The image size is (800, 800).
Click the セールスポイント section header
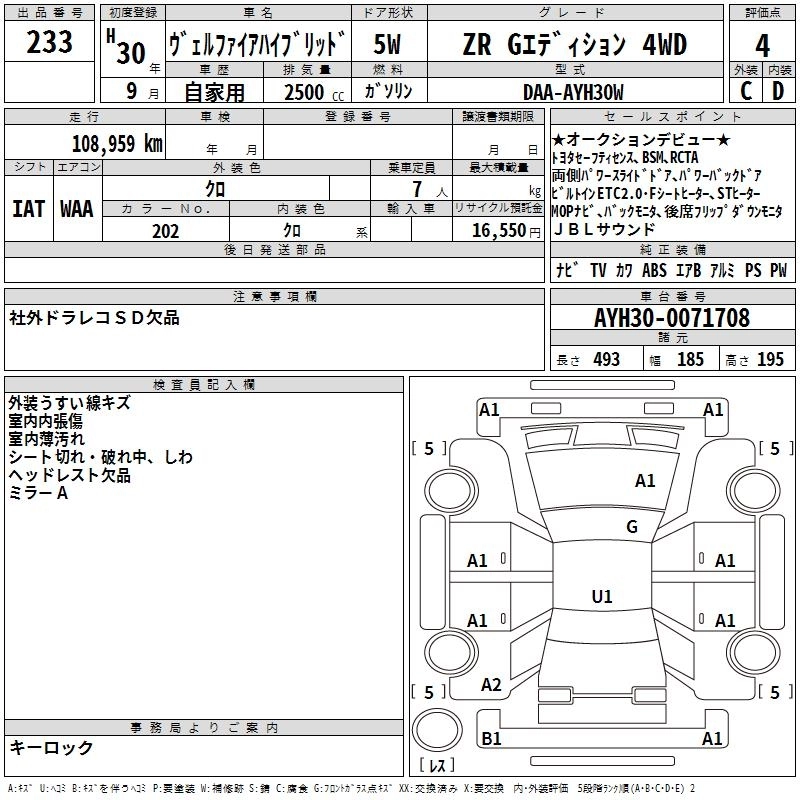[672, 117]
